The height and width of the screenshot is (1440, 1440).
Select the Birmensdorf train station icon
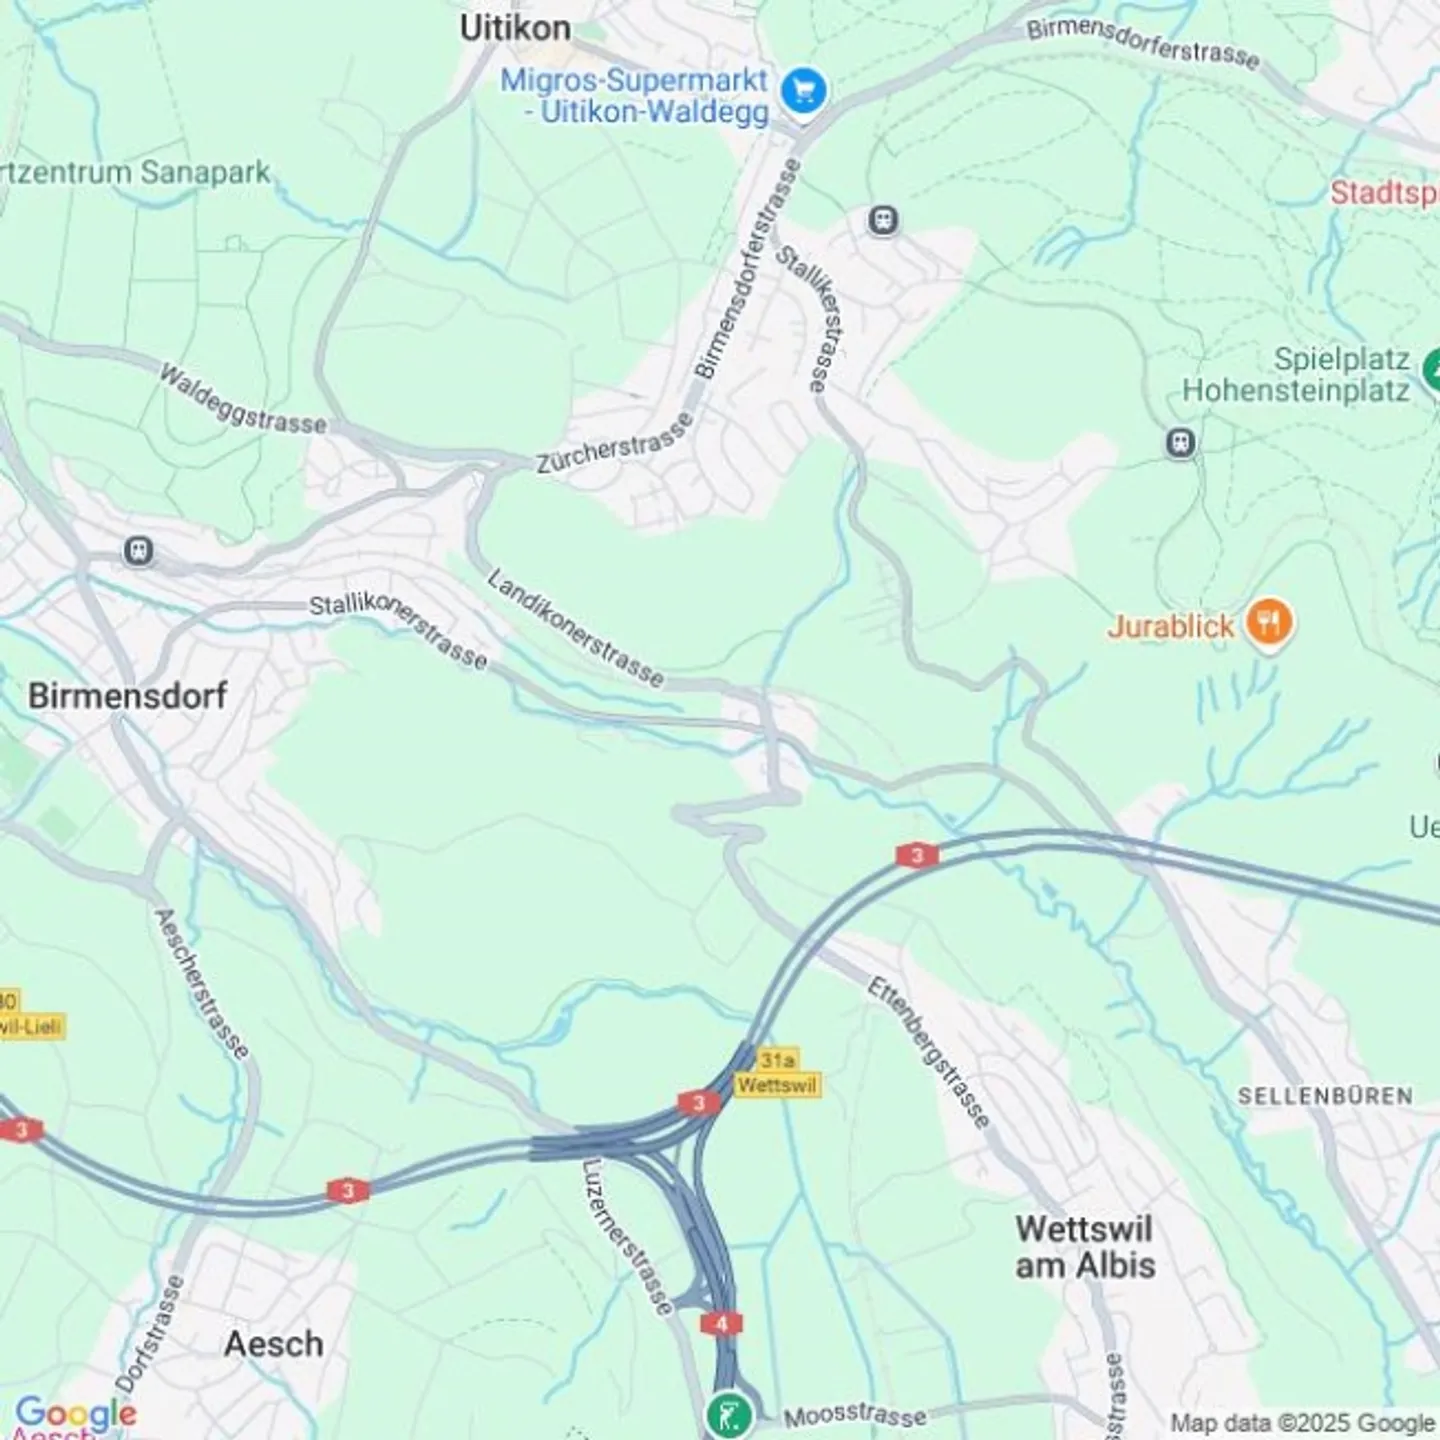(x=138, y=550)
